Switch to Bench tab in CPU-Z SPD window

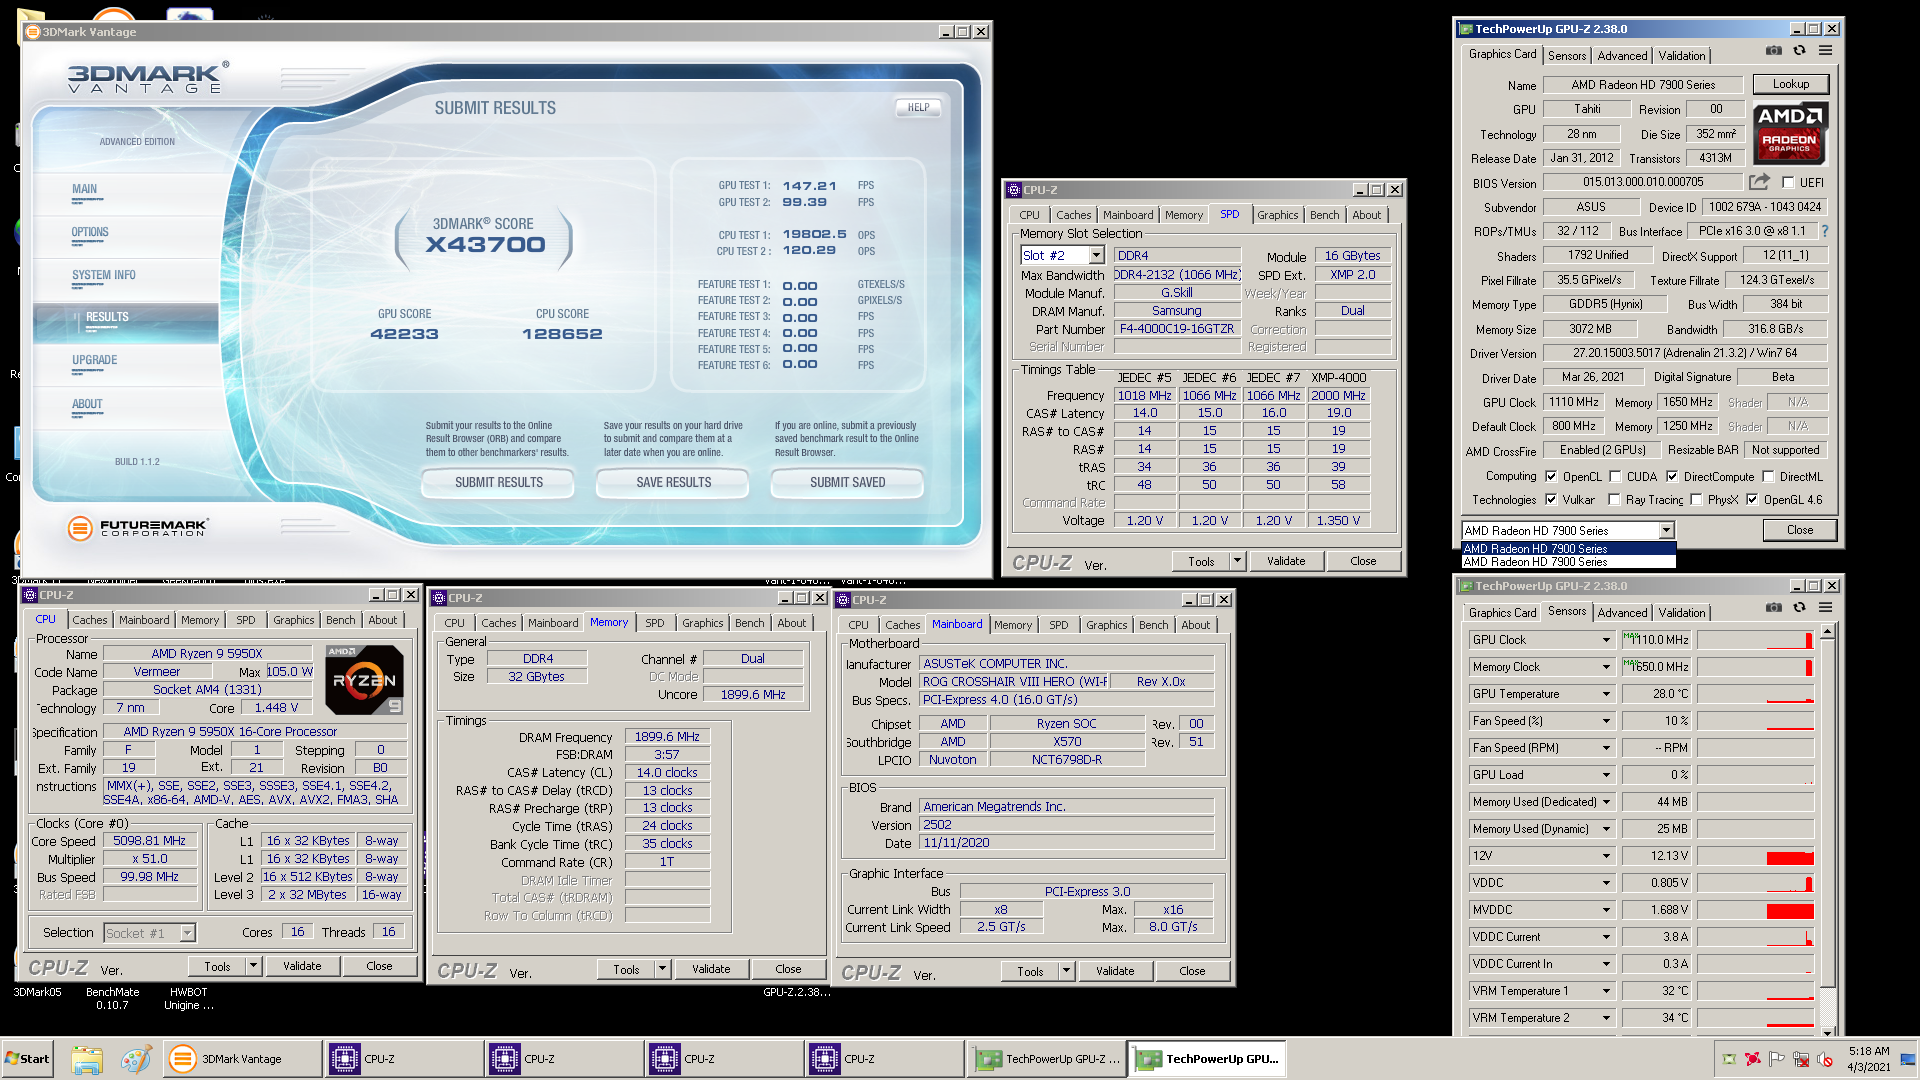click(x=1324, y=215)
